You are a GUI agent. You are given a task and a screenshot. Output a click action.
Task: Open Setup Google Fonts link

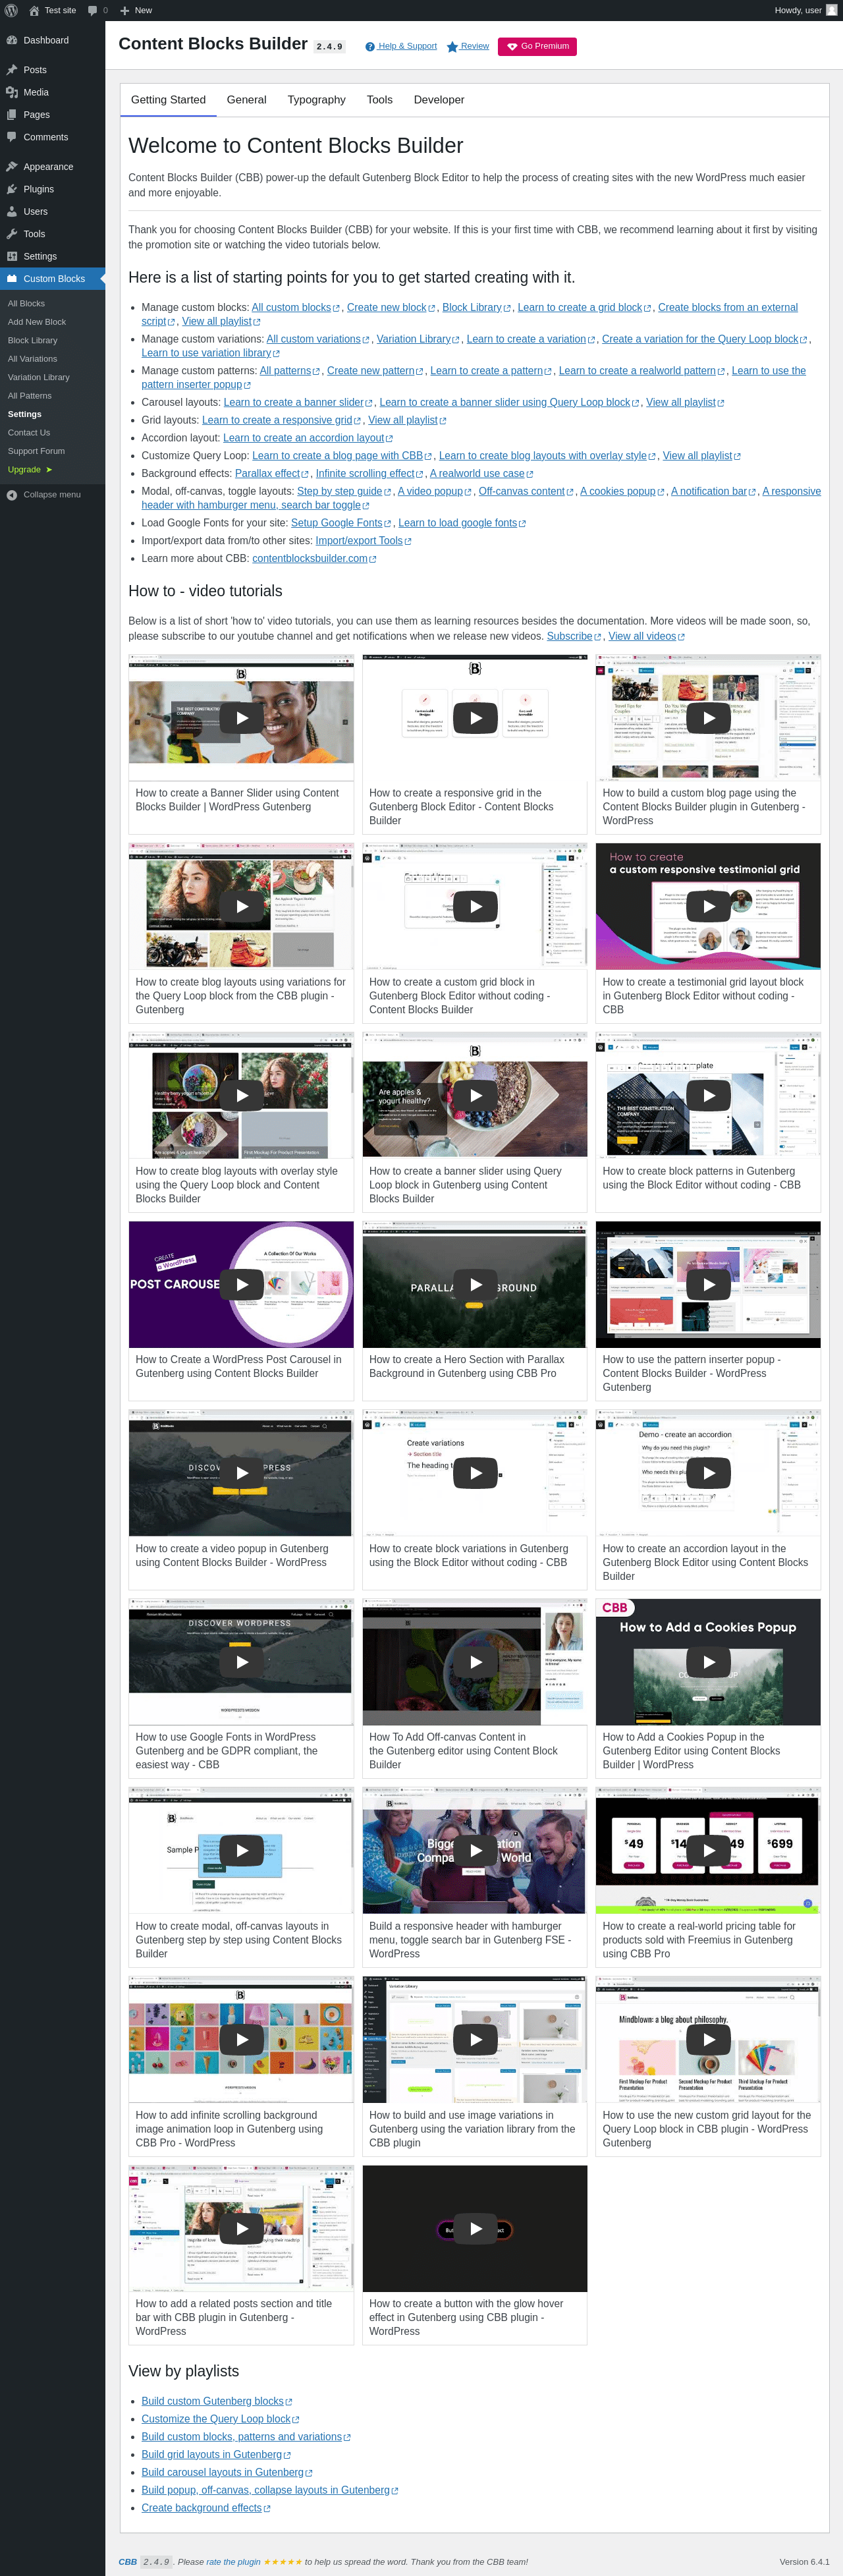pyautogui.click(x=341, y=523)
